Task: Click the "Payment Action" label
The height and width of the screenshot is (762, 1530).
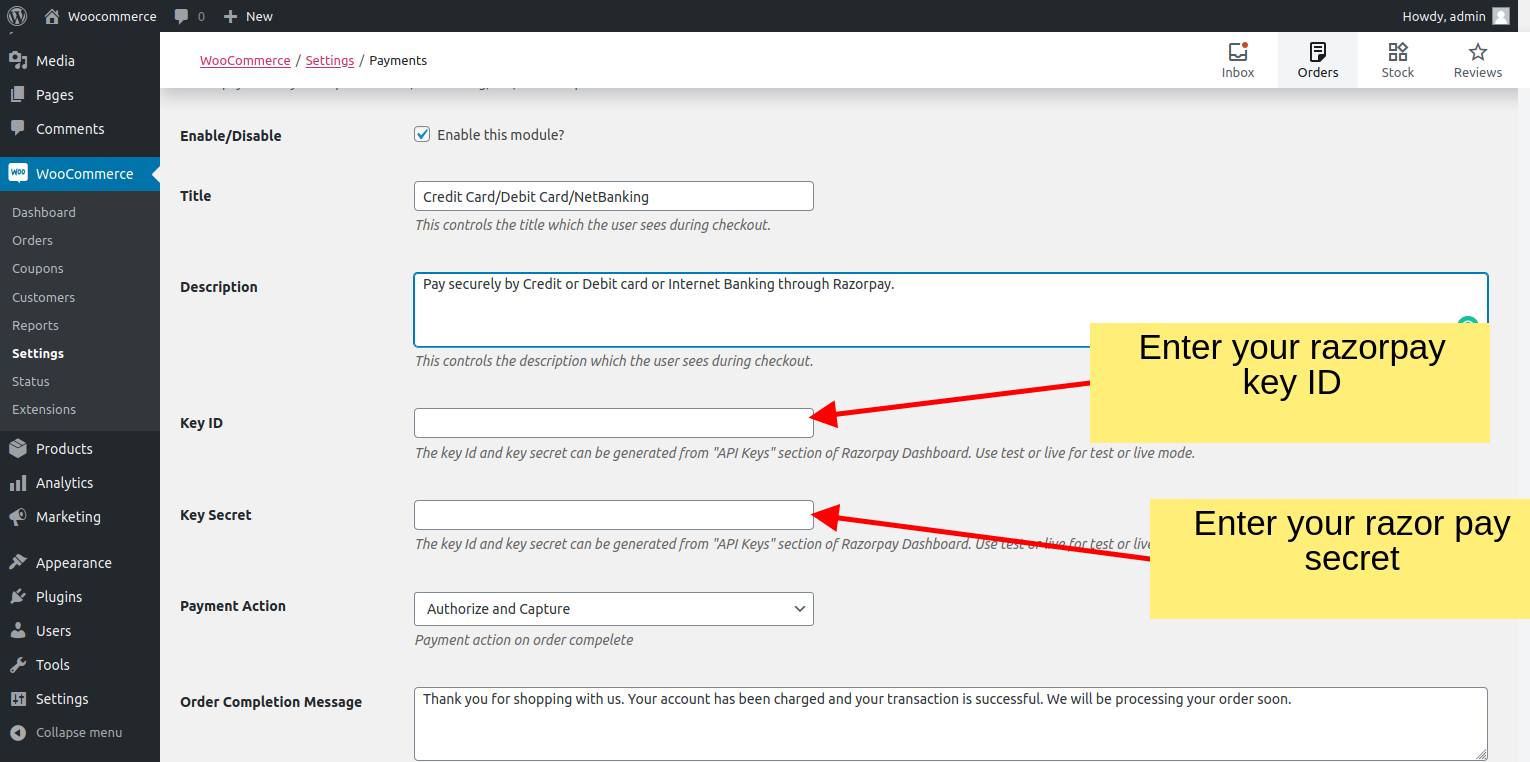Action: pyautogui.click(x=233, y=606)
